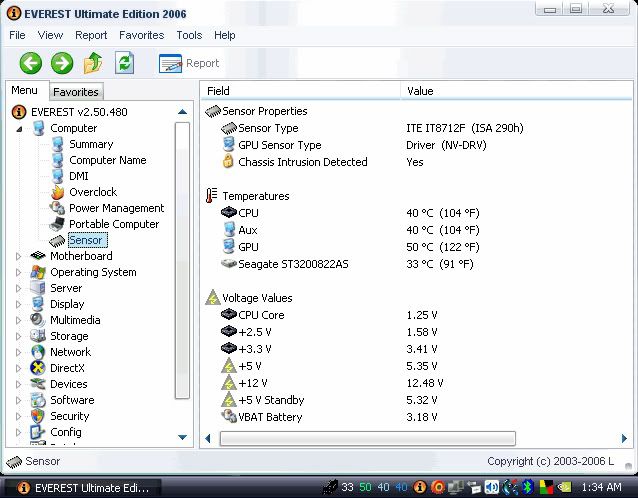This screenshot has width=638, height=498.
Task: Click the horizontal scrollbar thumb in details
Action: click(x=368, y=438)
